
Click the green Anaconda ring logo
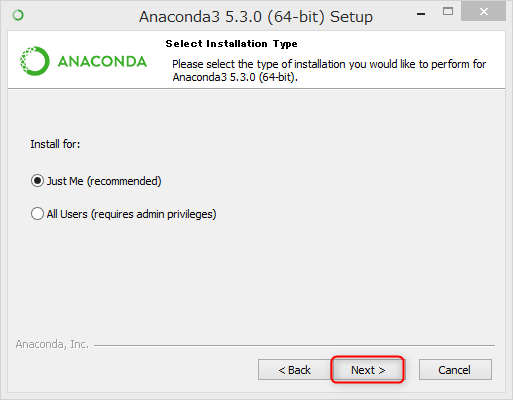pos(35,61)
